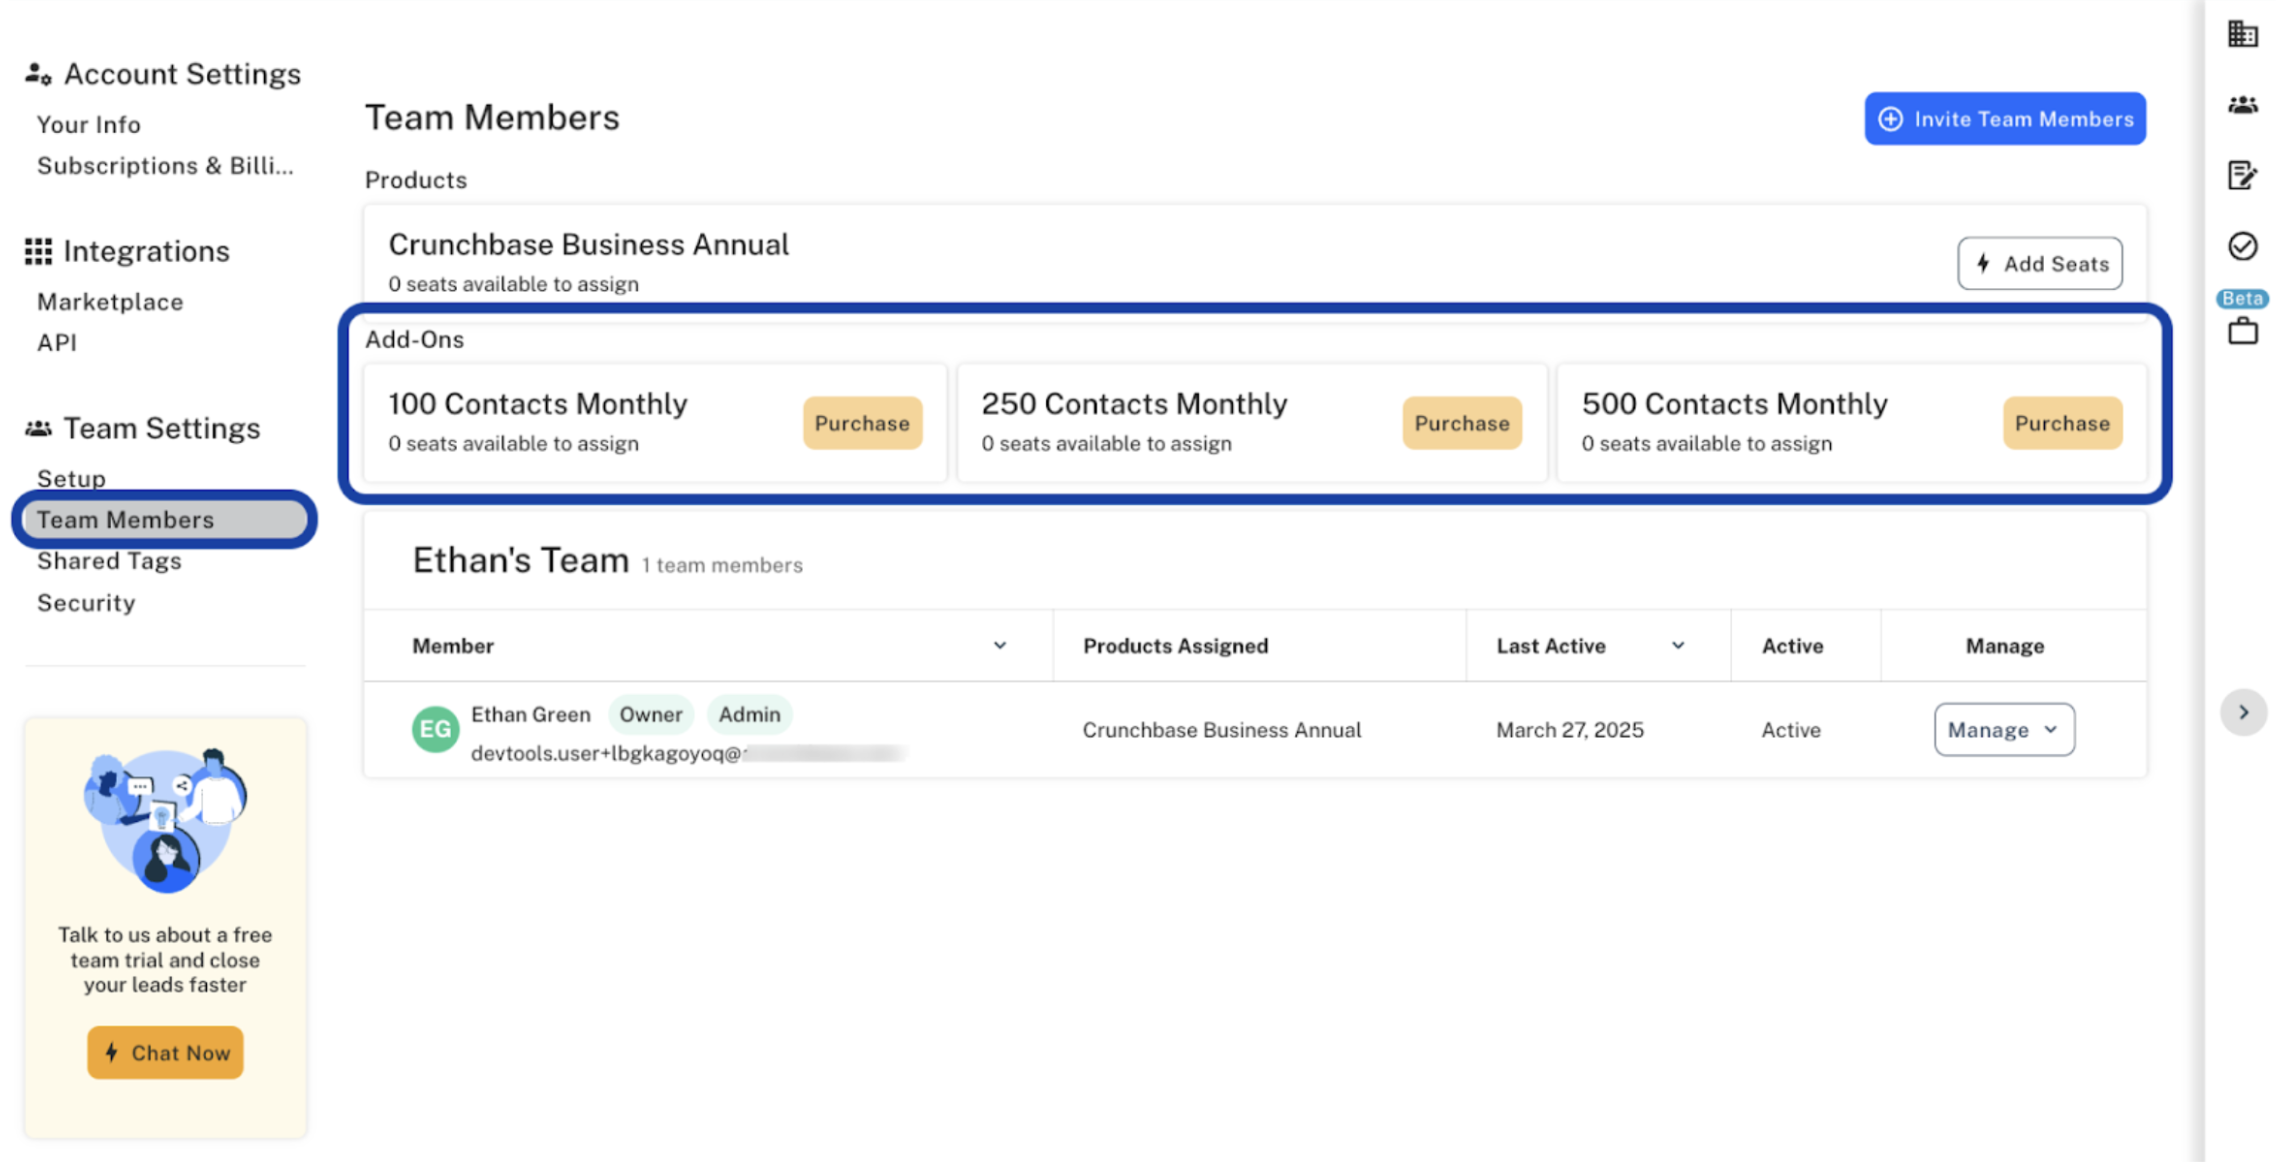Open the people group icon in right sidebar
The height and width of the screenshot is (1162, 2282).
2242,105
